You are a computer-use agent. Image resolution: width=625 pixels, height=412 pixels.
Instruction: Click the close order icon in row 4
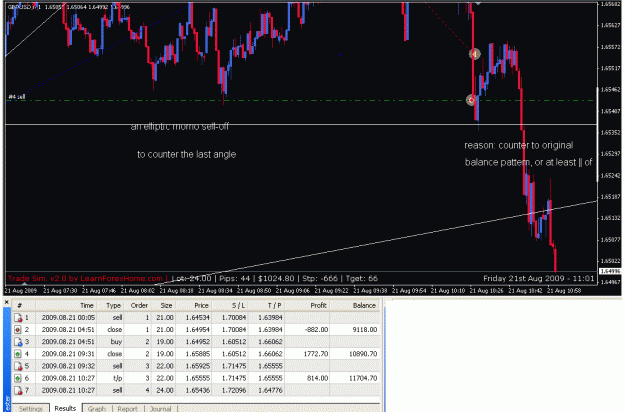pos(18,354)
